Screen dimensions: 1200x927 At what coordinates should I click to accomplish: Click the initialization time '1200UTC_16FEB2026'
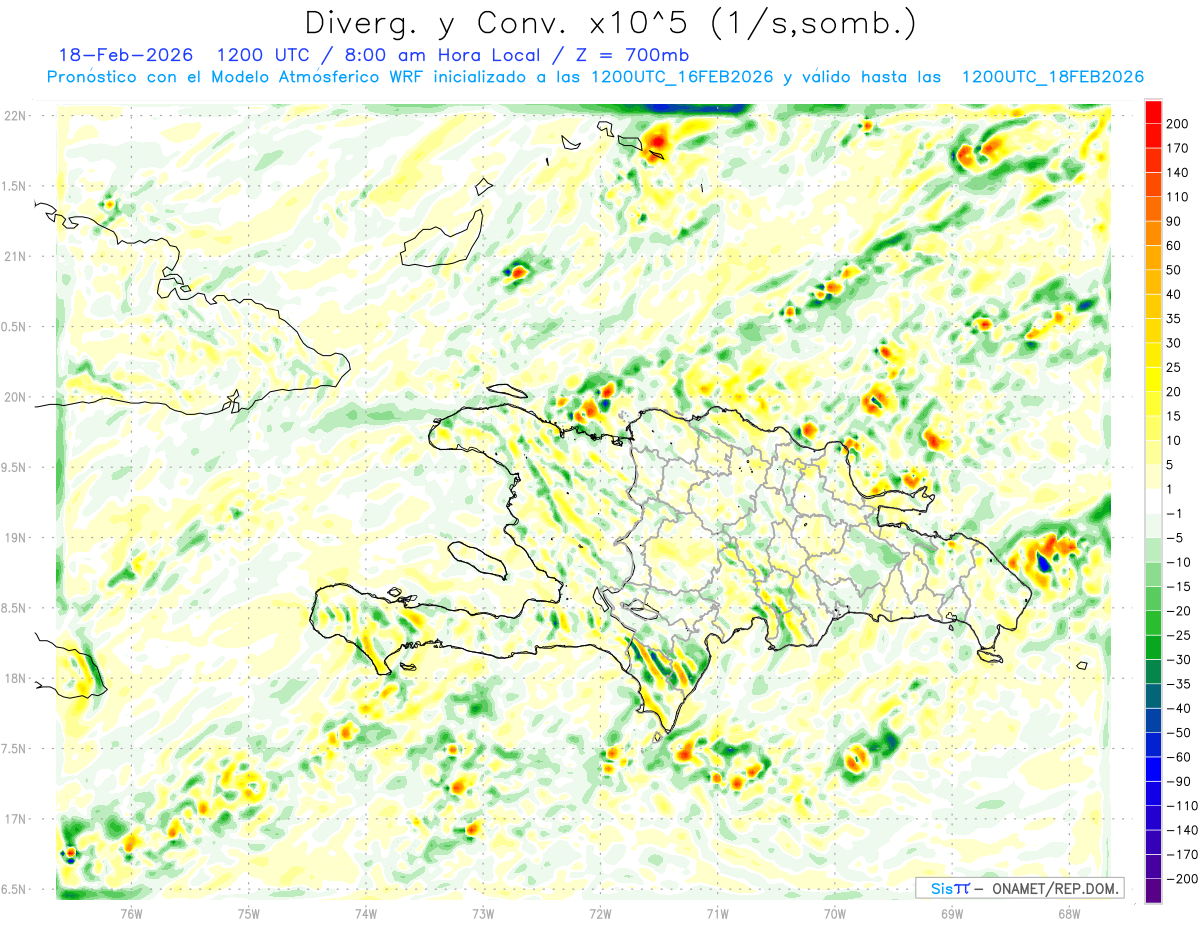point(681,77)
